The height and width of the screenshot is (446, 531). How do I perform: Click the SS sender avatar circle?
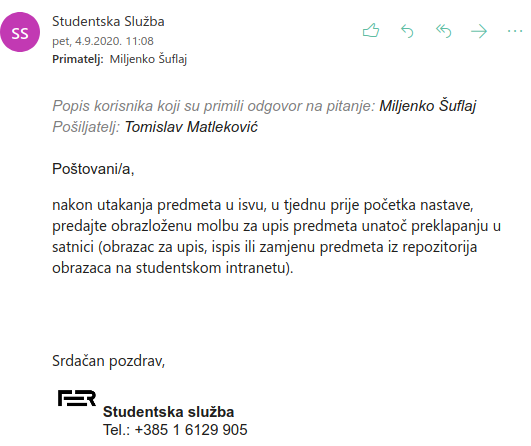[x=20, y=33]
